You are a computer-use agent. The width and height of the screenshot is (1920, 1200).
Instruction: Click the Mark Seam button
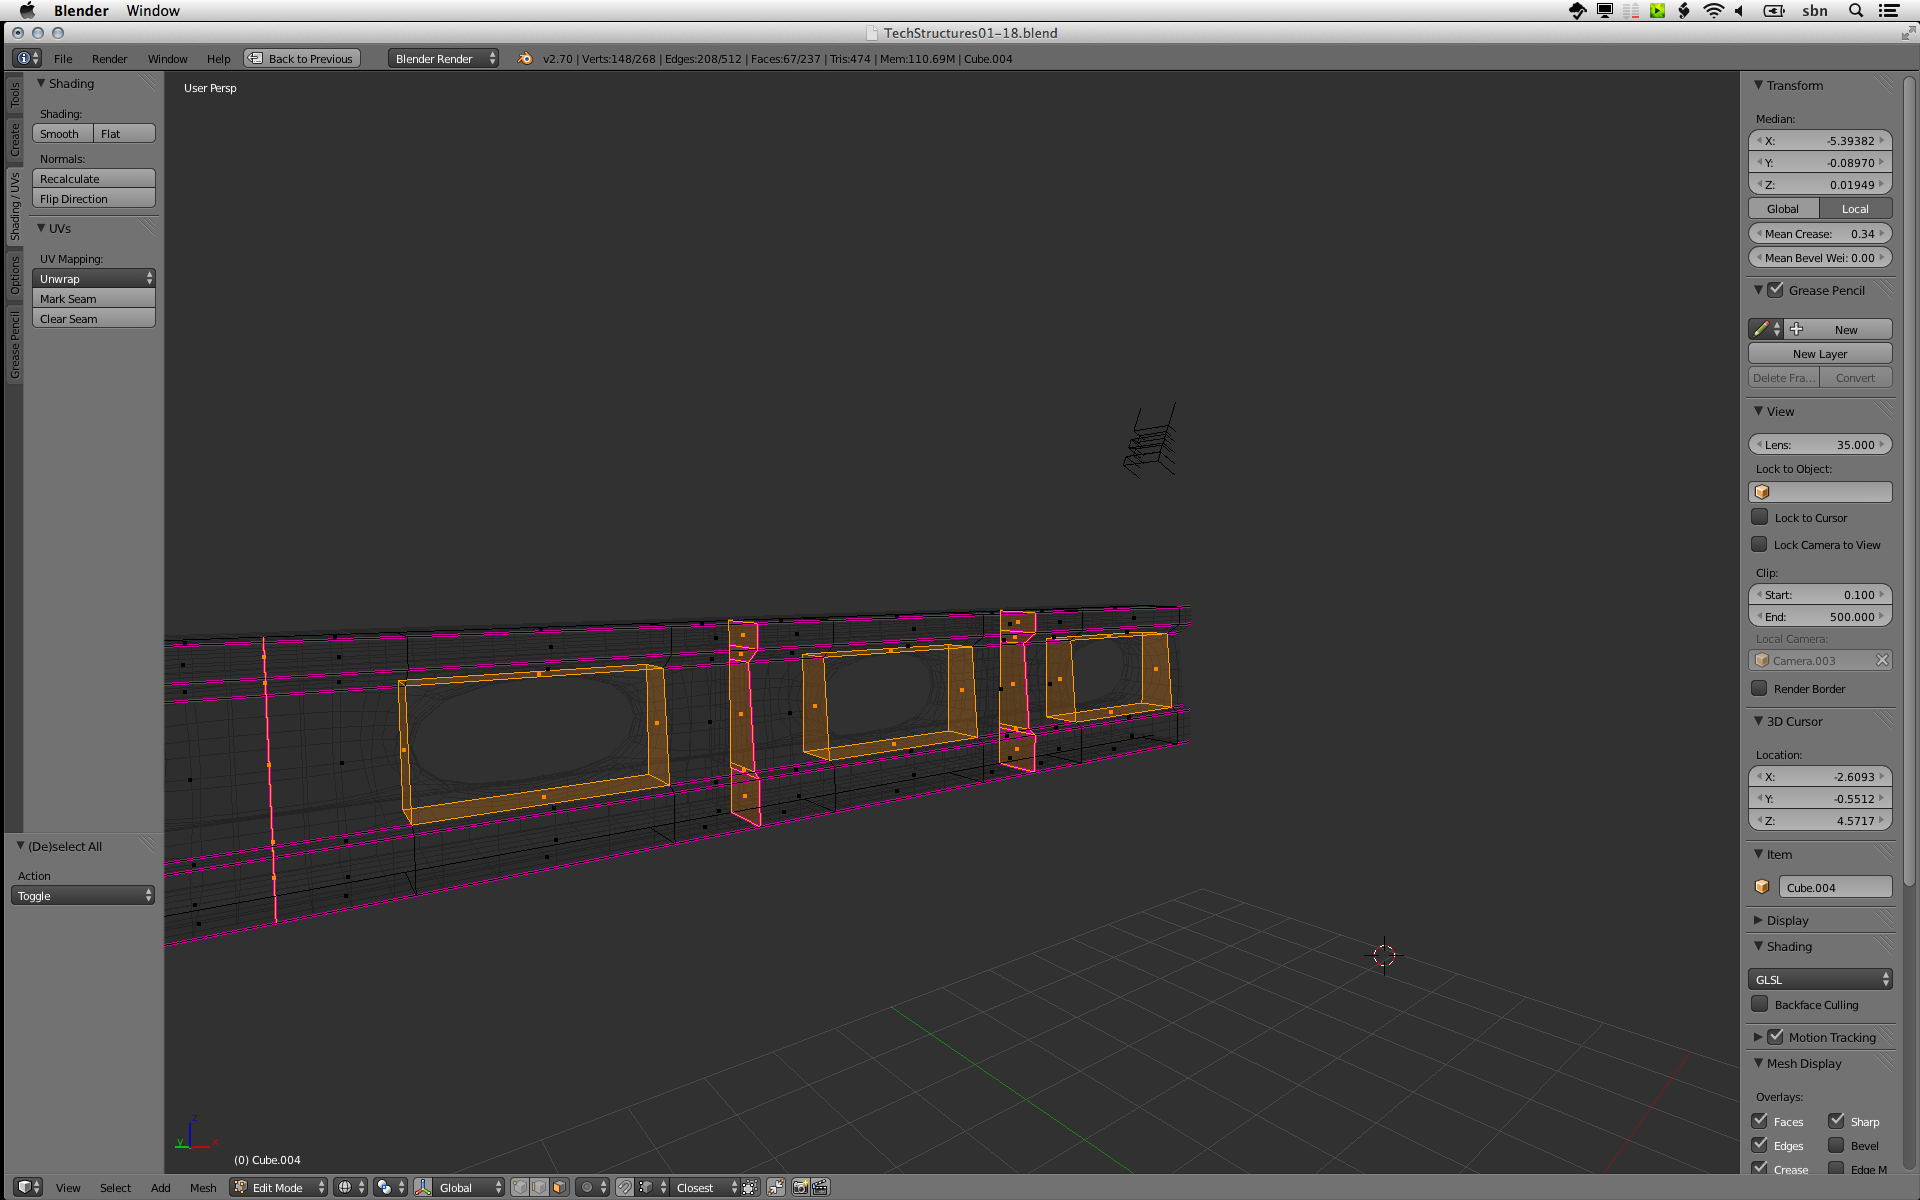point(94,299)
